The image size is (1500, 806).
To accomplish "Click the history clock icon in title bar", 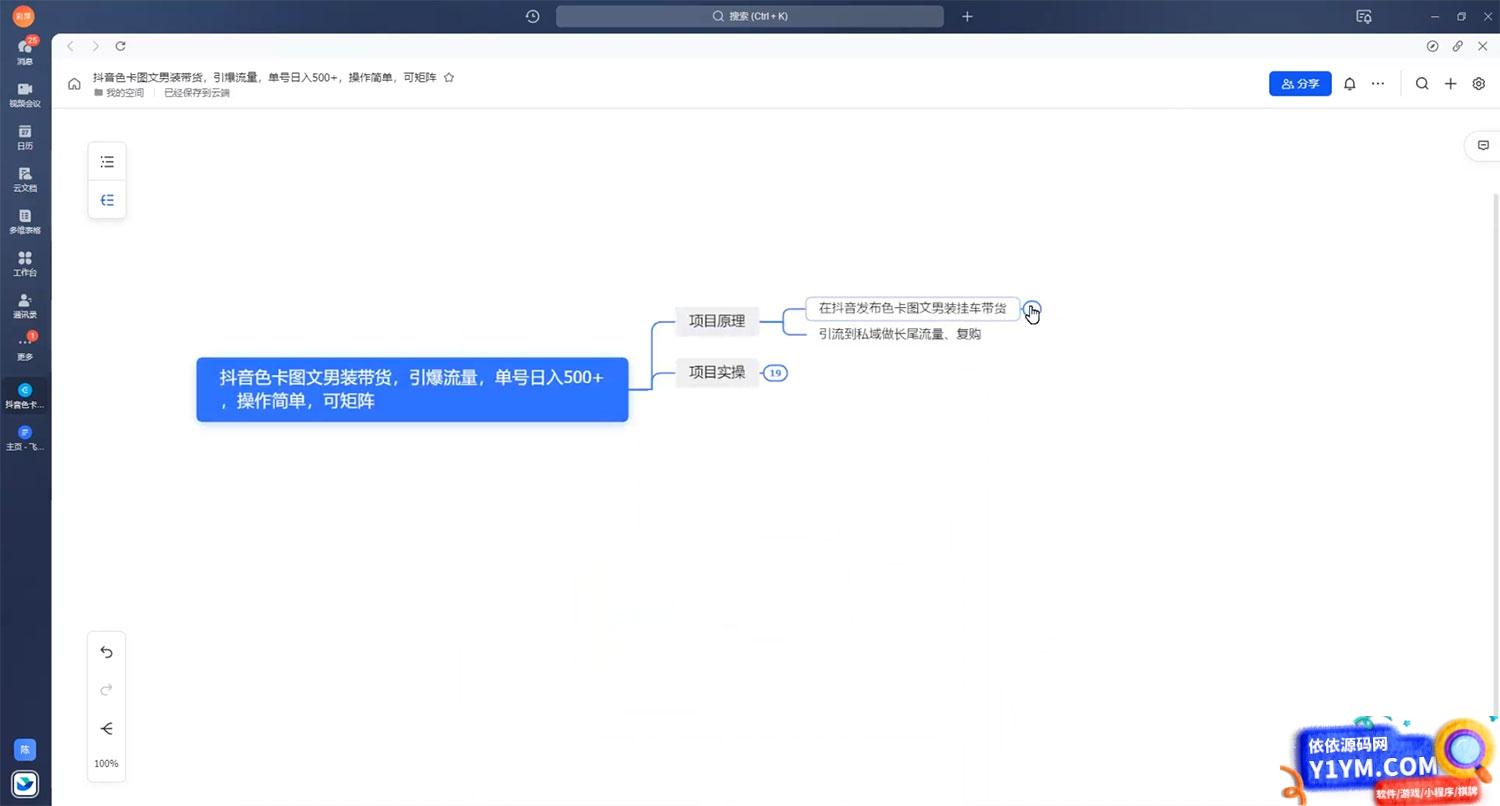I will coord(533,16).
